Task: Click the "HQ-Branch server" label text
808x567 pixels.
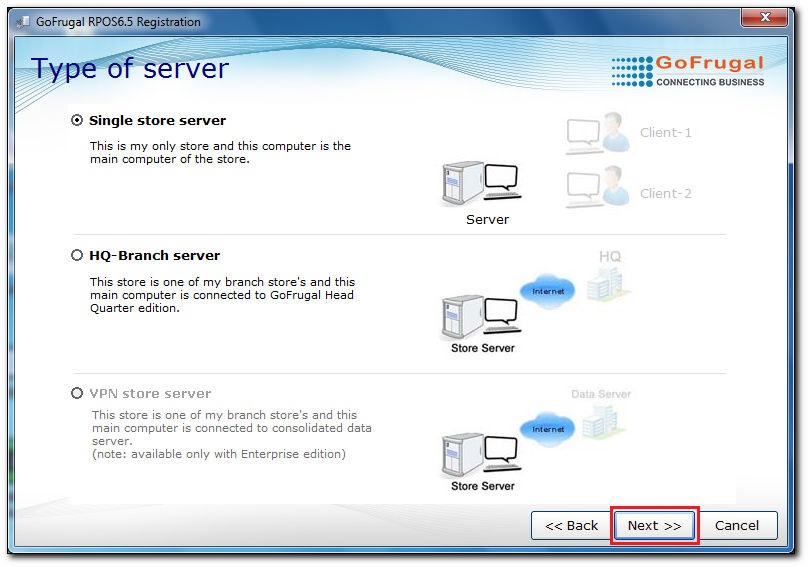Action: tap(155, 255)
